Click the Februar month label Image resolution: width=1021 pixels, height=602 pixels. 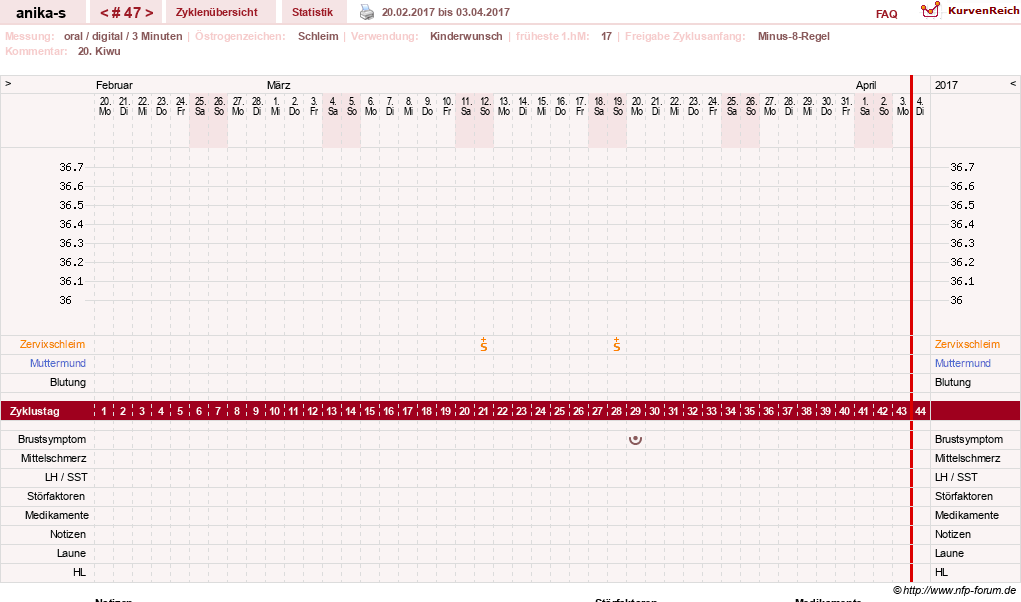tap(114, 85)
